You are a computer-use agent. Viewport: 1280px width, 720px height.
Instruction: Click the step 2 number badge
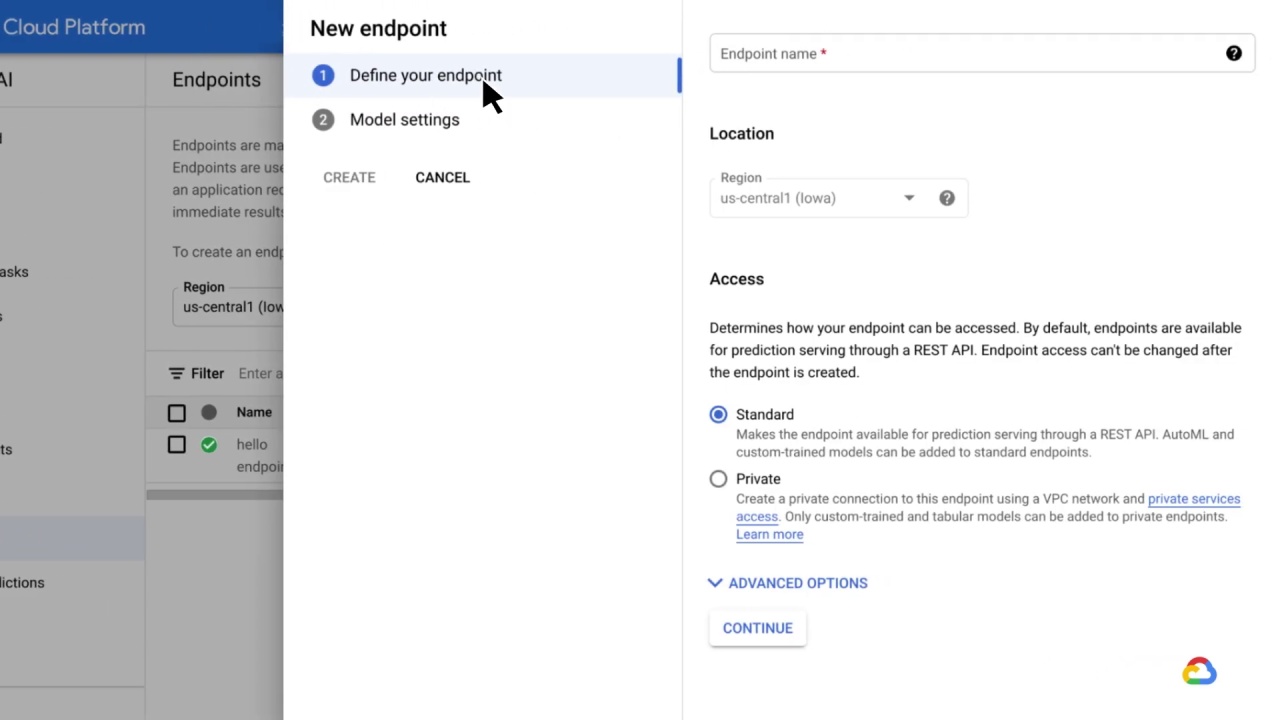pyautogui.click(x=323, y=120)
